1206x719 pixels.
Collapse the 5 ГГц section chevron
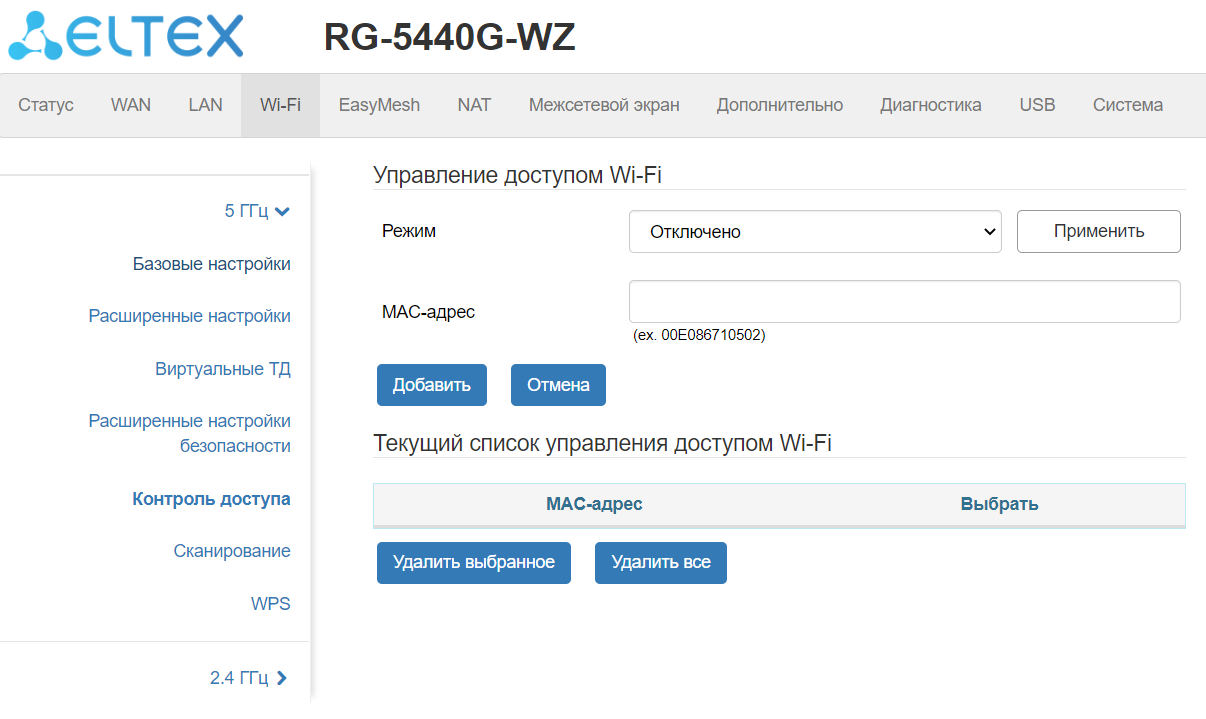282,211
